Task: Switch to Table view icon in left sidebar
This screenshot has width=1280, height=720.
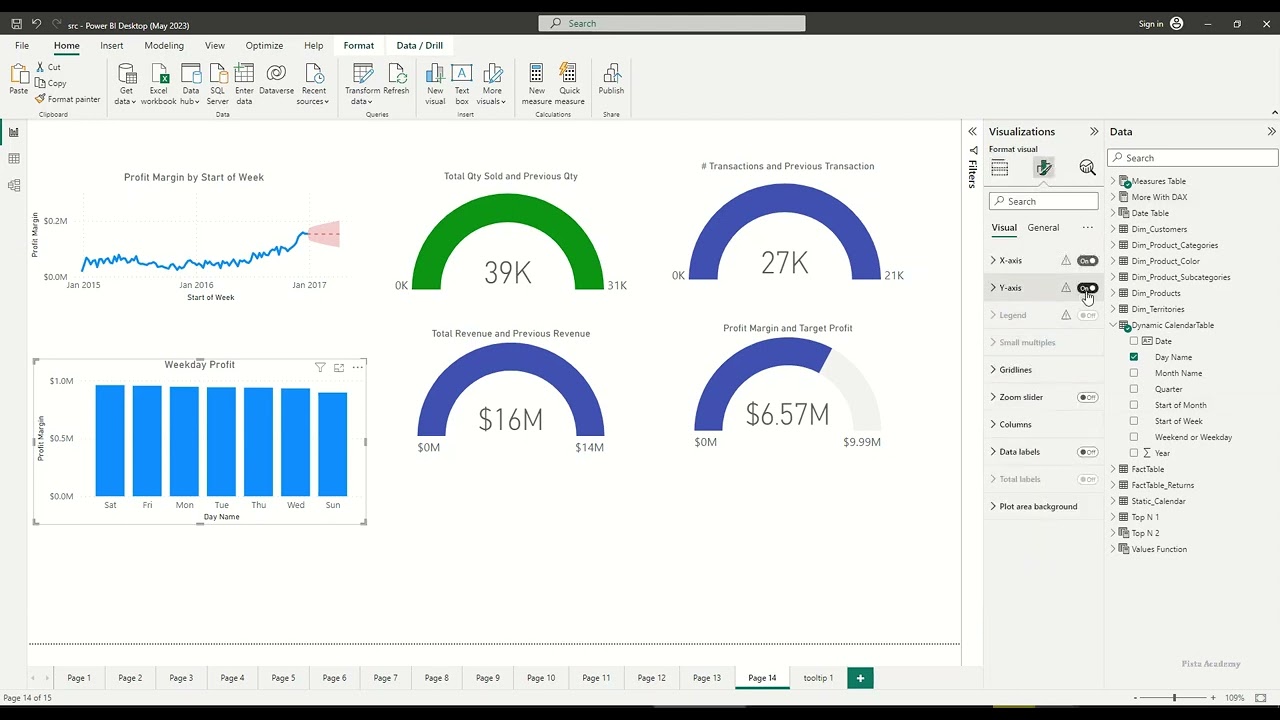Action: 14,159
